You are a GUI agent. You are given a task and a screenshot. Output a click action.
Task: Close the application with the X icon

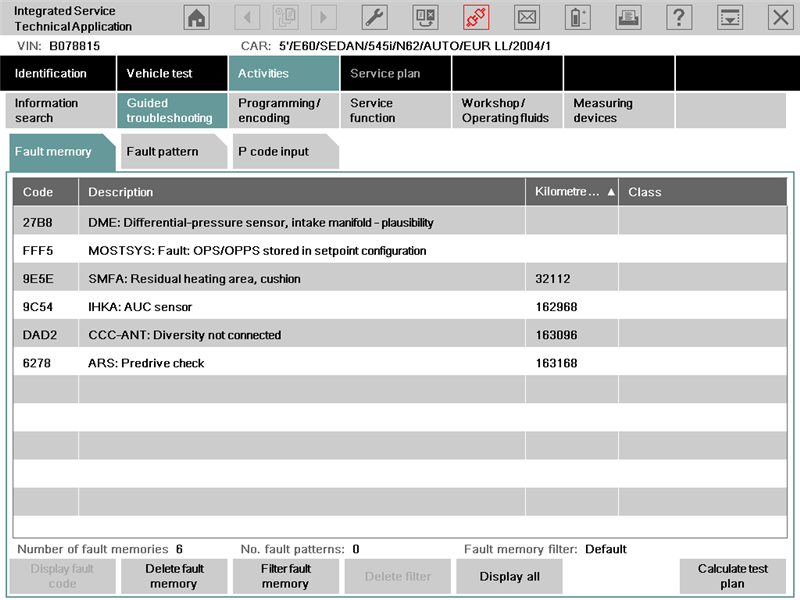point(781,18)
